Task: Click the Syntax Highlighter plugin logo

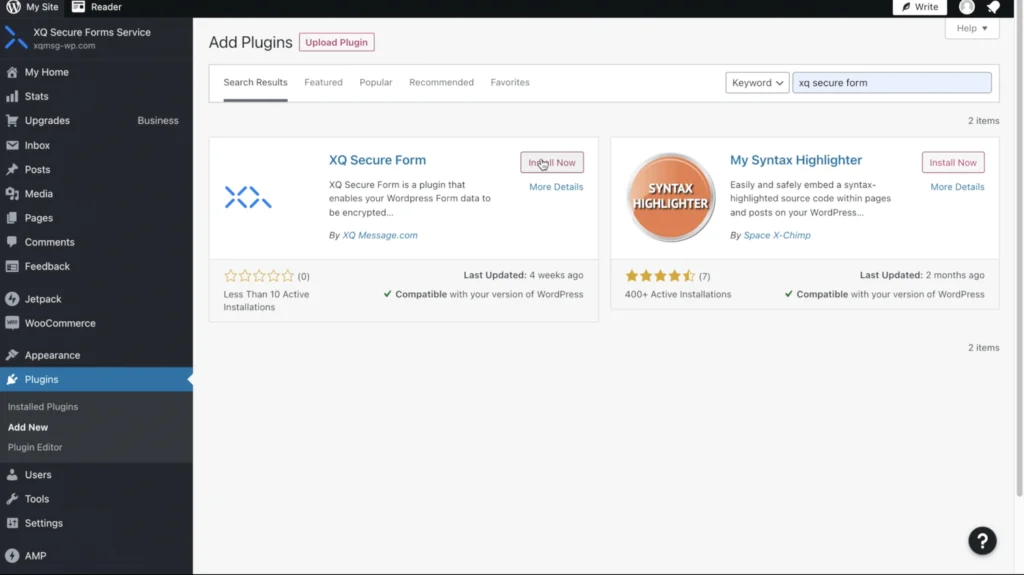Action: click(x=671, y=197)
